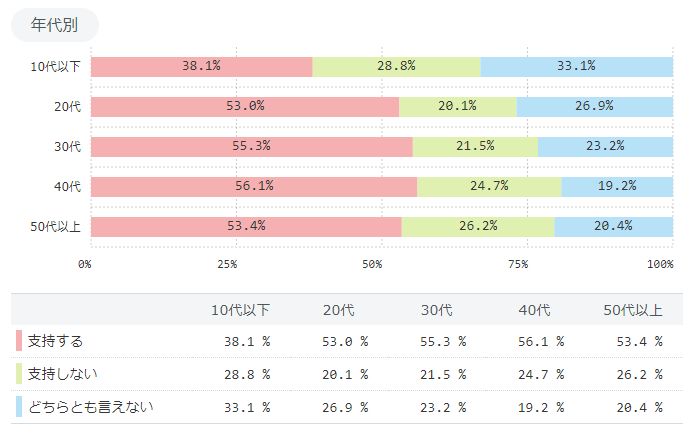Click the blue 26.9% bar segment
The height and width of the screenshot is (433, 696).
coord(595,107)
